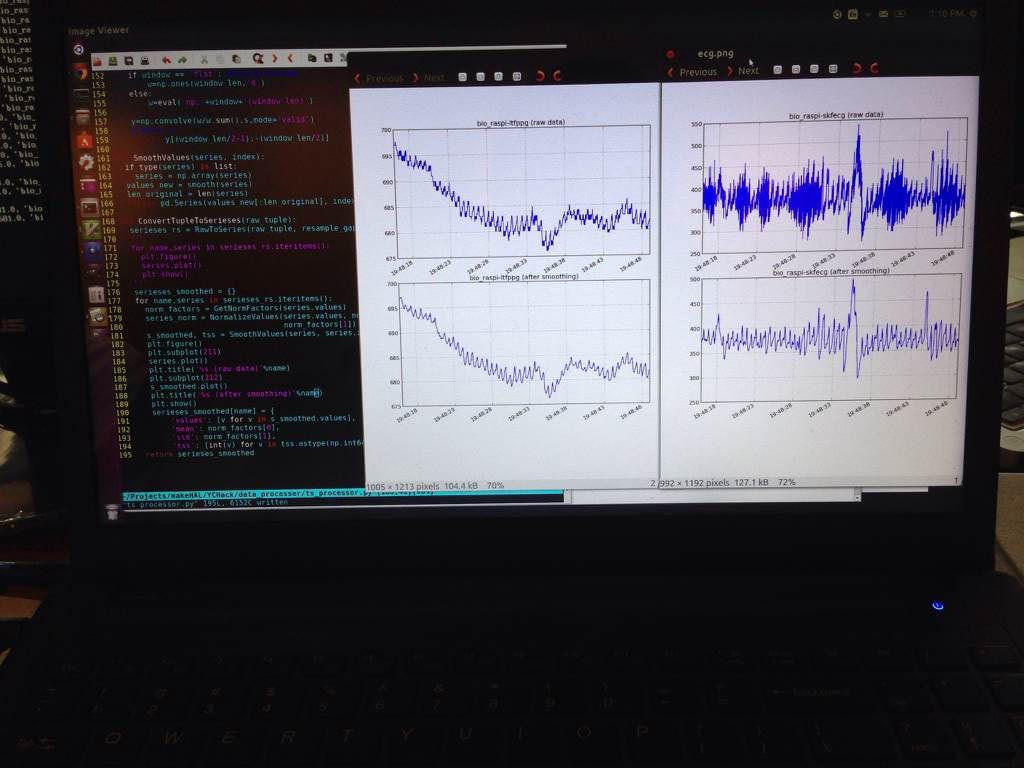Screen dimensions: 1024x768
Task: Rotate left image counterclockwise
Action: [x=540, y=76]
